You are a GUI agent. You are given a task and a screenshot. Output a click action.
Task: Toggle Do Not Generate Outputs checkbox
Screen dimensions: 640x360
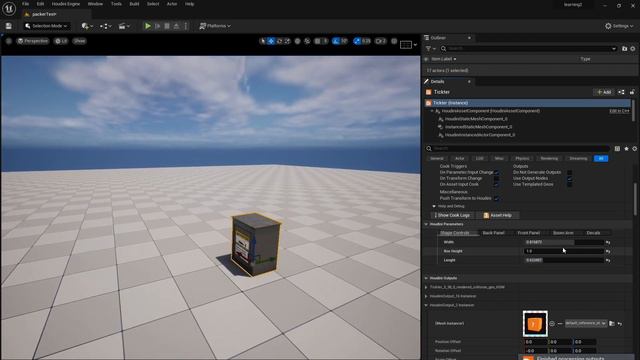569,173
